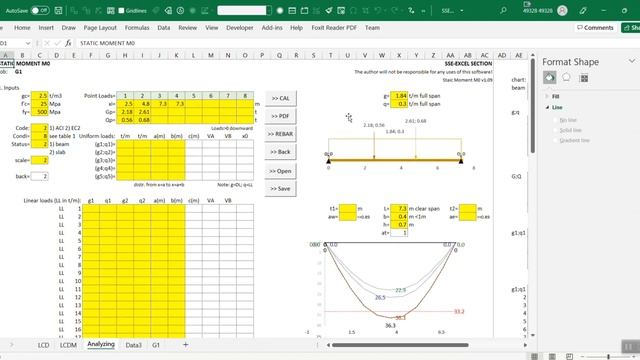
Task: Open Format Shape pane options chevron
Action: click(632, 61)
